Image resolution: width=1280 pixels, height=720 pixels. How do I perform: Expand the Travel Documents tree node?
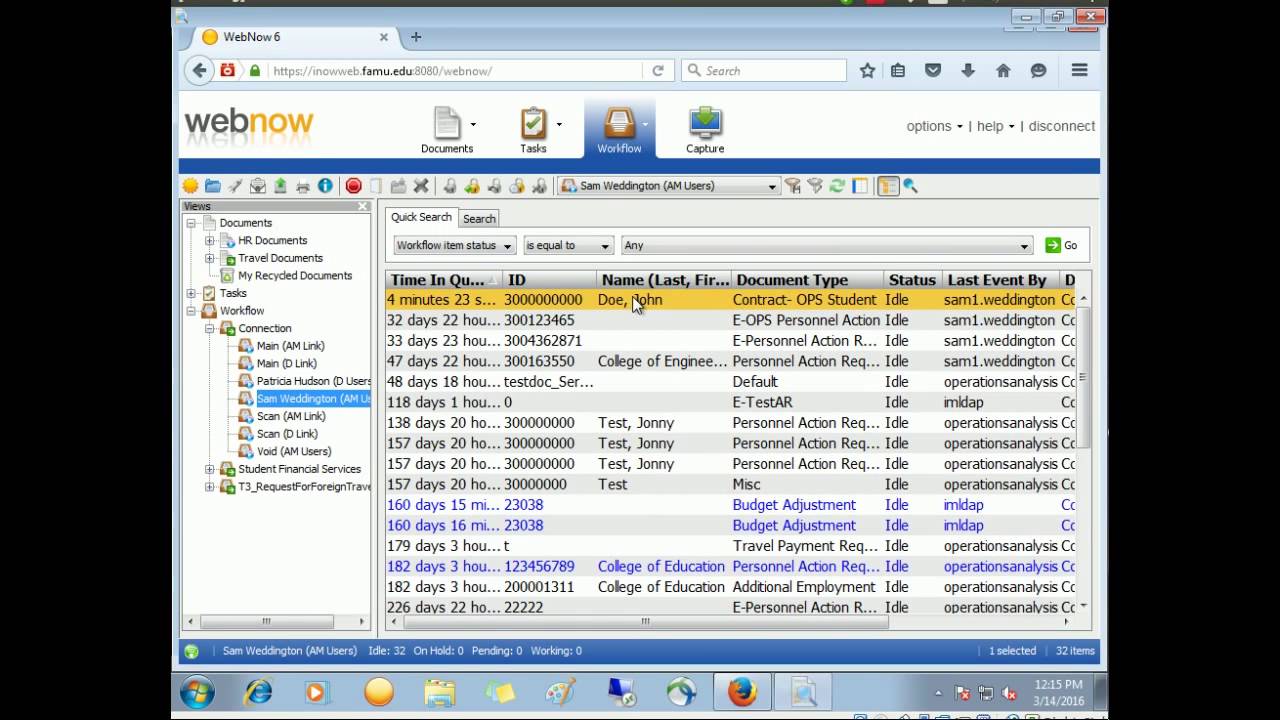click(x=209, y=258)
